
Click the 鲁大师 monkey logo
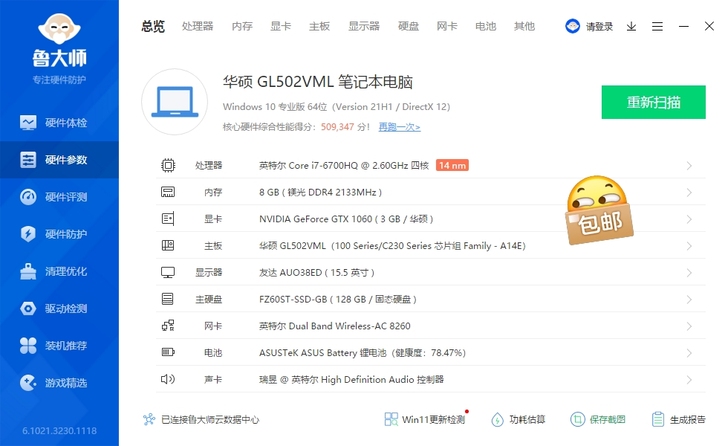tap(59, 29)
